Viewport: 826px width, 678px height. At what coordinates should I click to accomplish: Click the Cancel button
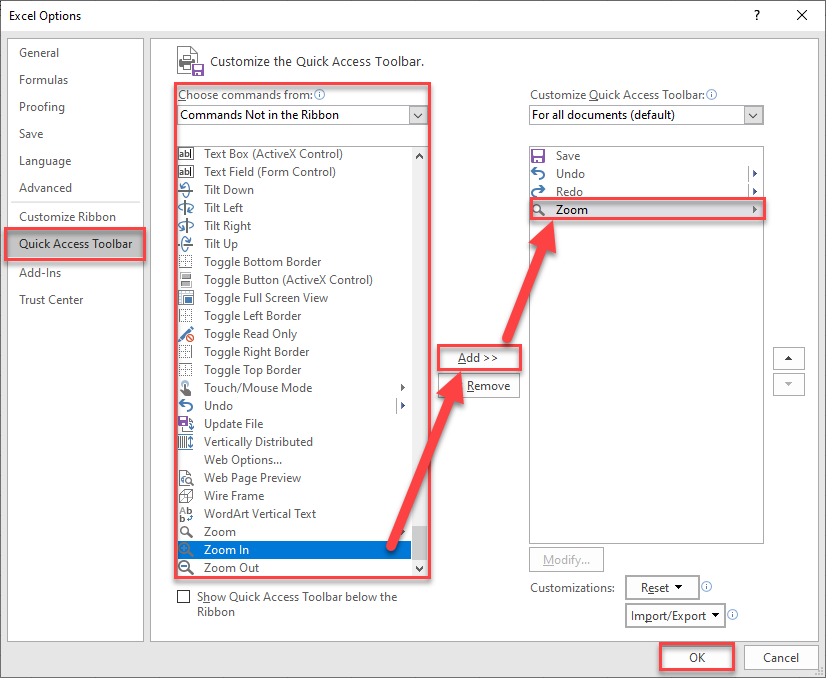click(781, 657)
